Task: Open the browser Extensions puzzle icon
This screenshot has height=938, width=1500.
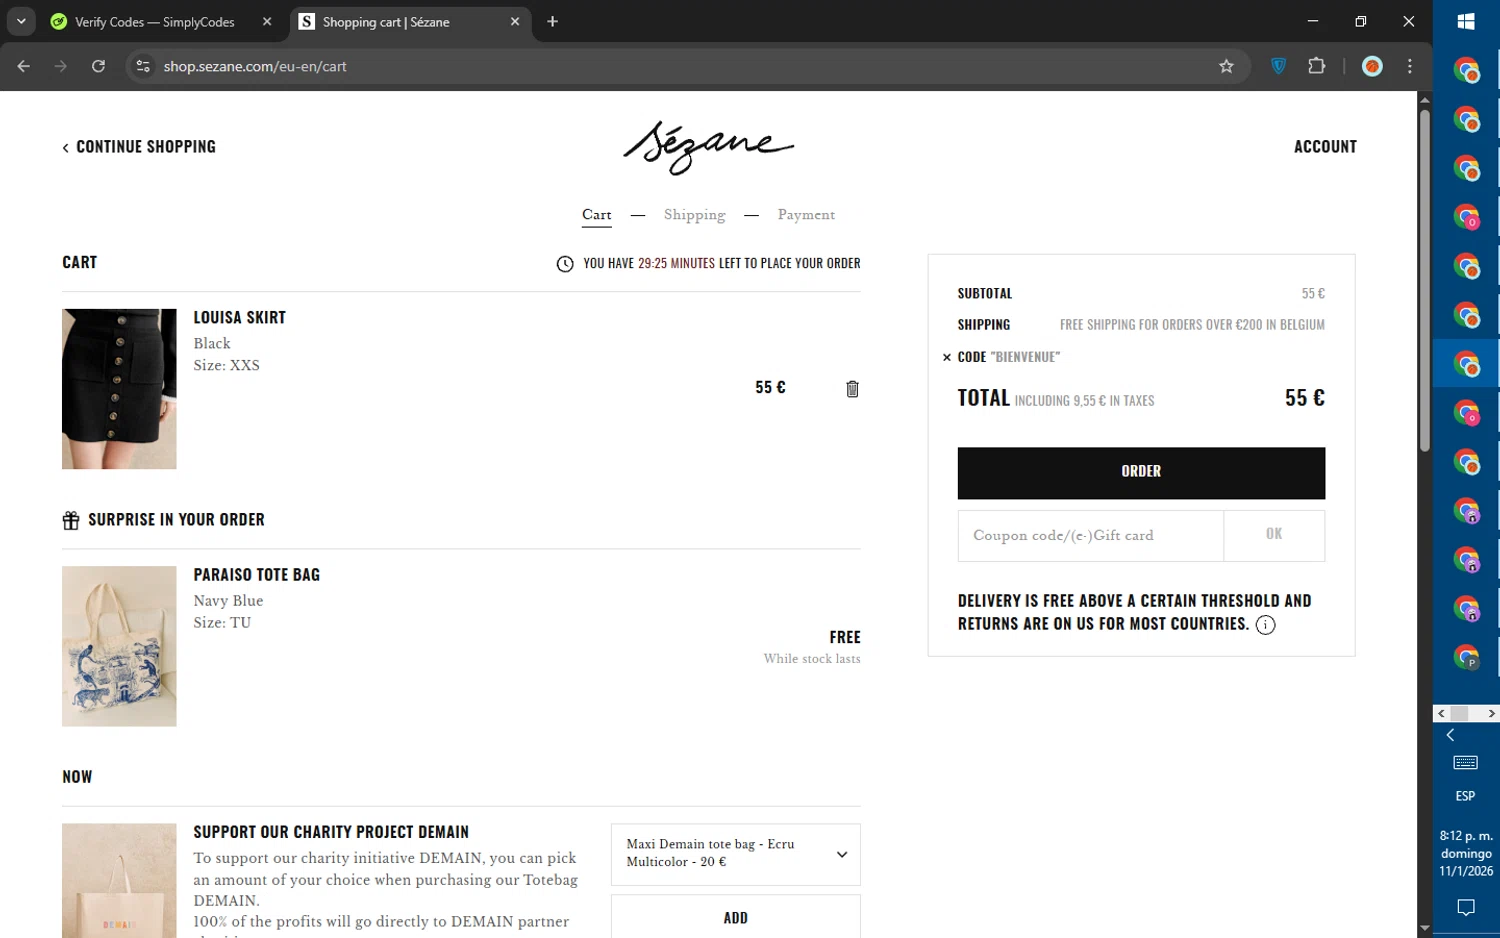Action: 1316,66
